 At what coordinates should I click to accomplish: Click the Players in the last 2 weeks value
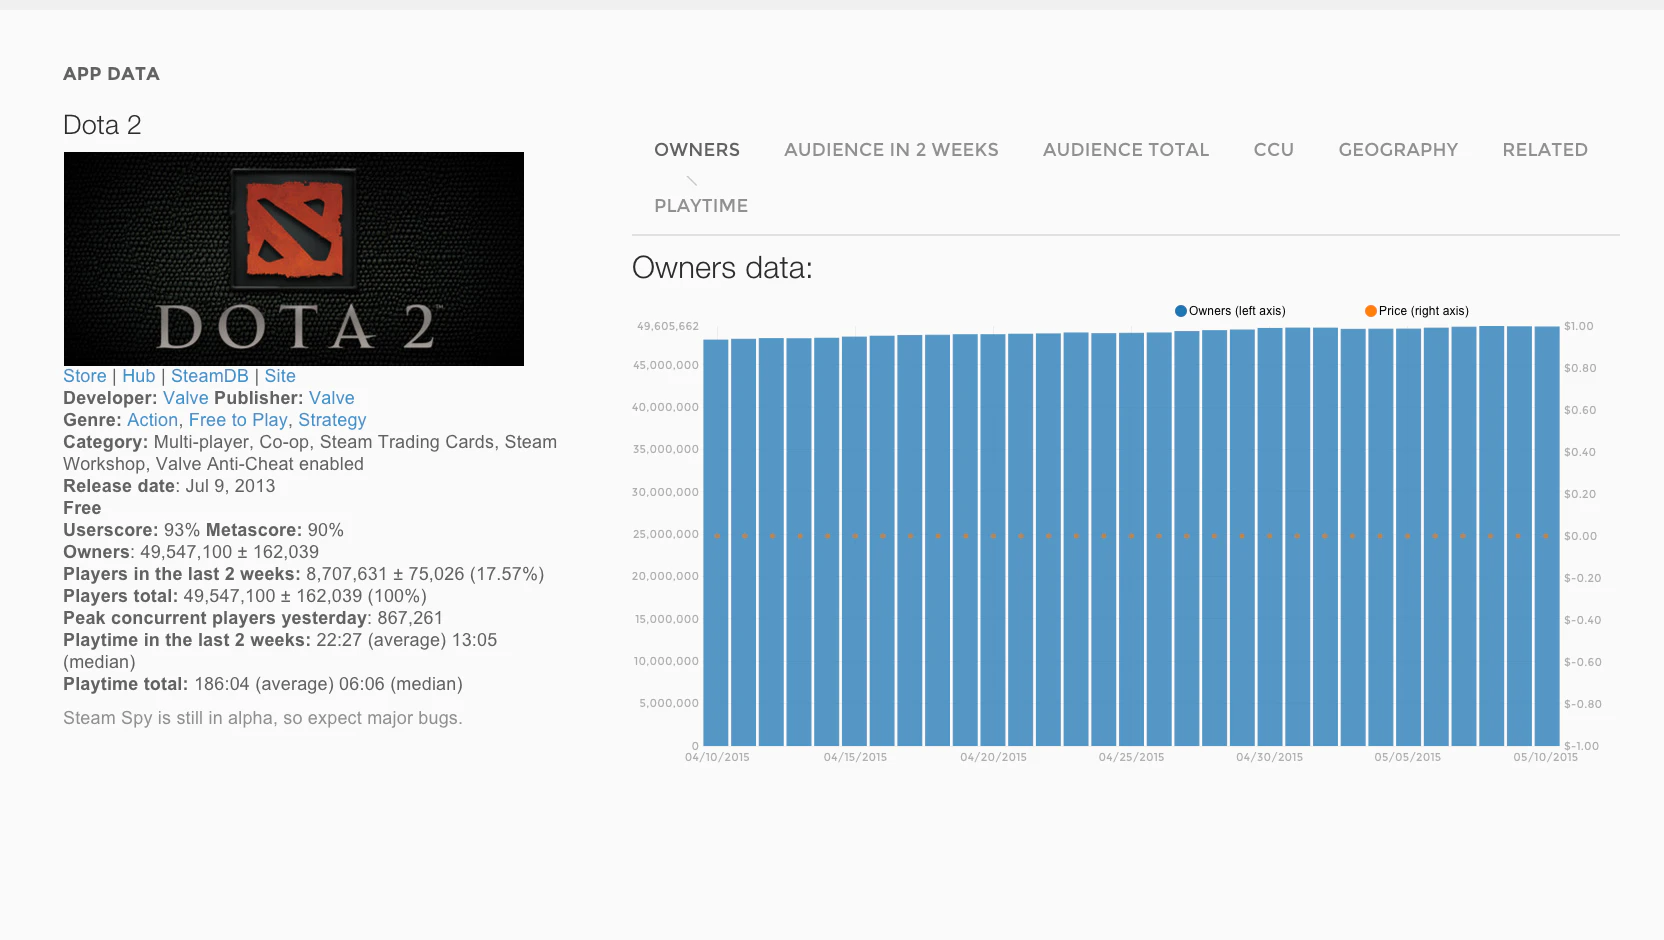click(425, 574)
